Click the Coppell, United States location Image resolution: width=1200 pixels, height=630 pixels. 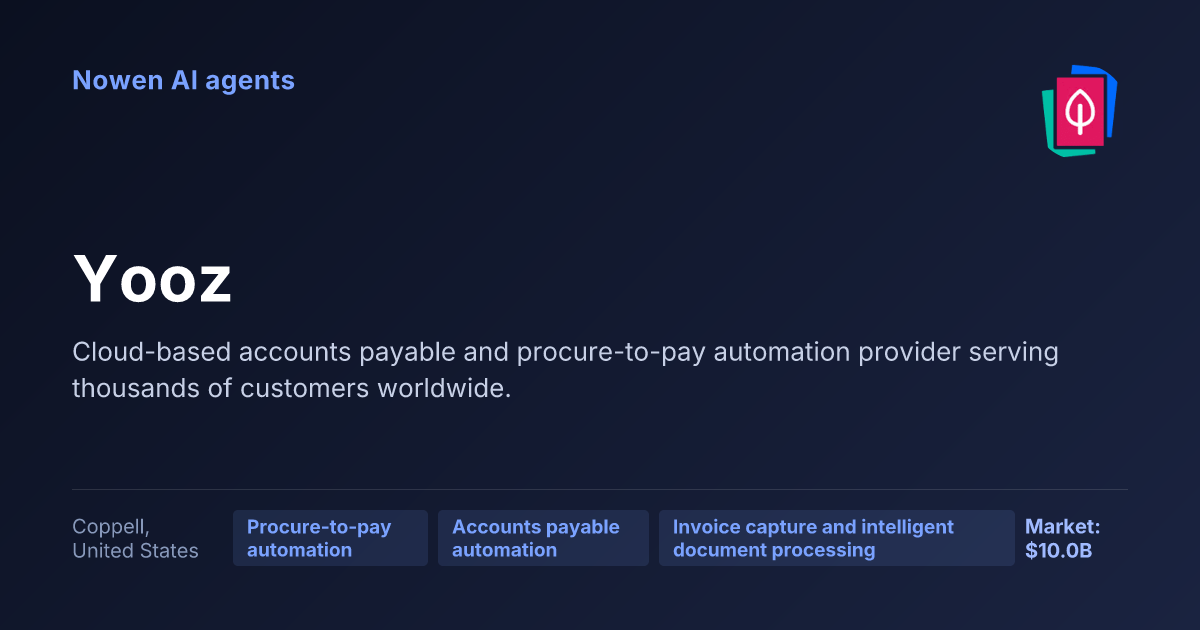(135, 538)
